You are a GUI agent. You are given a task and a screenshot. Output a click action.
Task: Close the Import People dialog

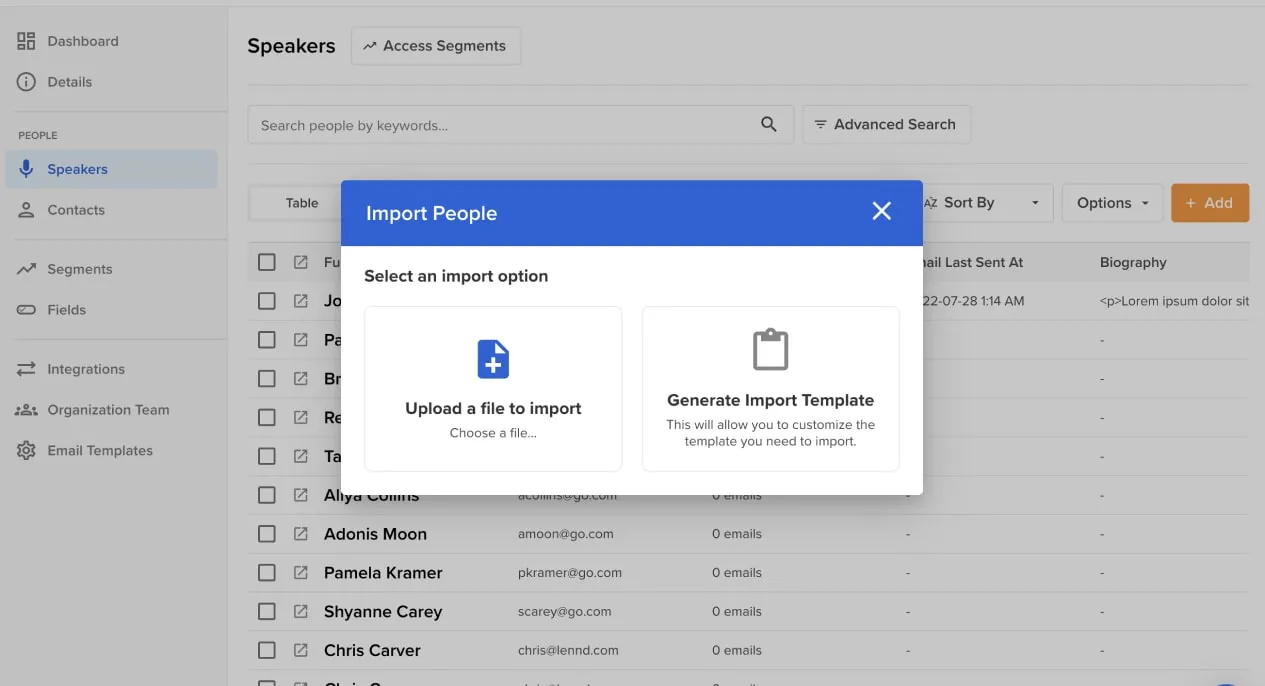click(881, 211)
